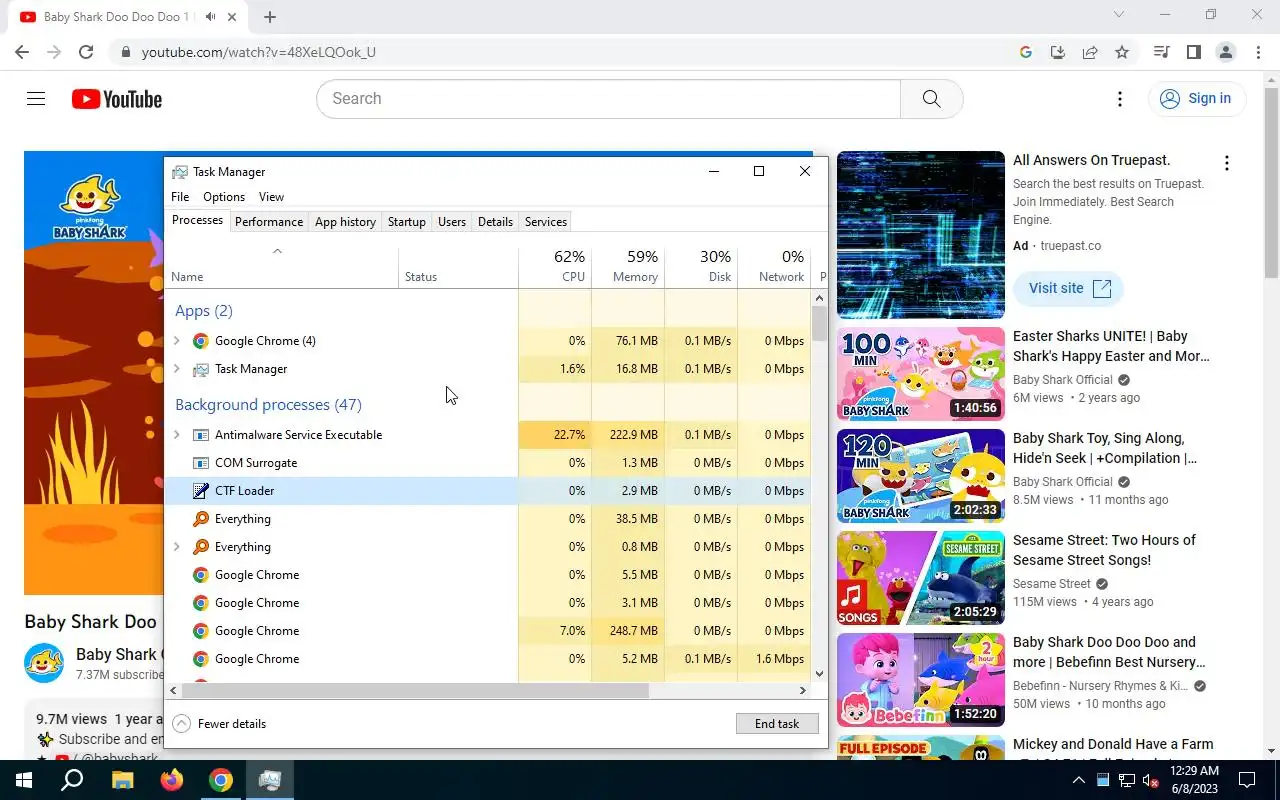Sort processes by the CPU column
The image size is (1280, 800).
point(555,266)
